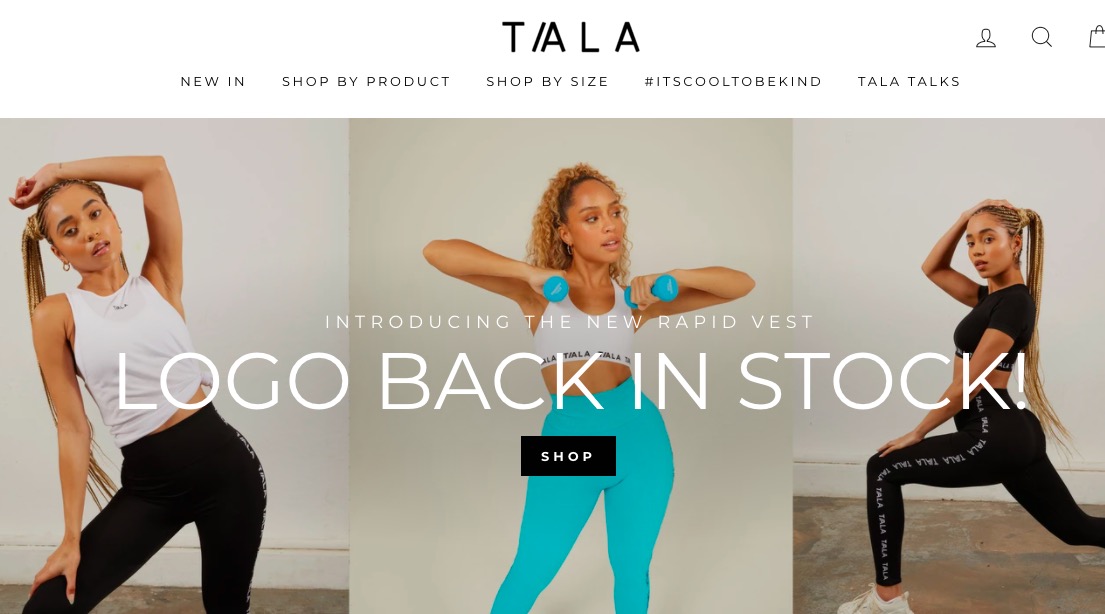Click the black SHOP button

click(x=568, y=456)
